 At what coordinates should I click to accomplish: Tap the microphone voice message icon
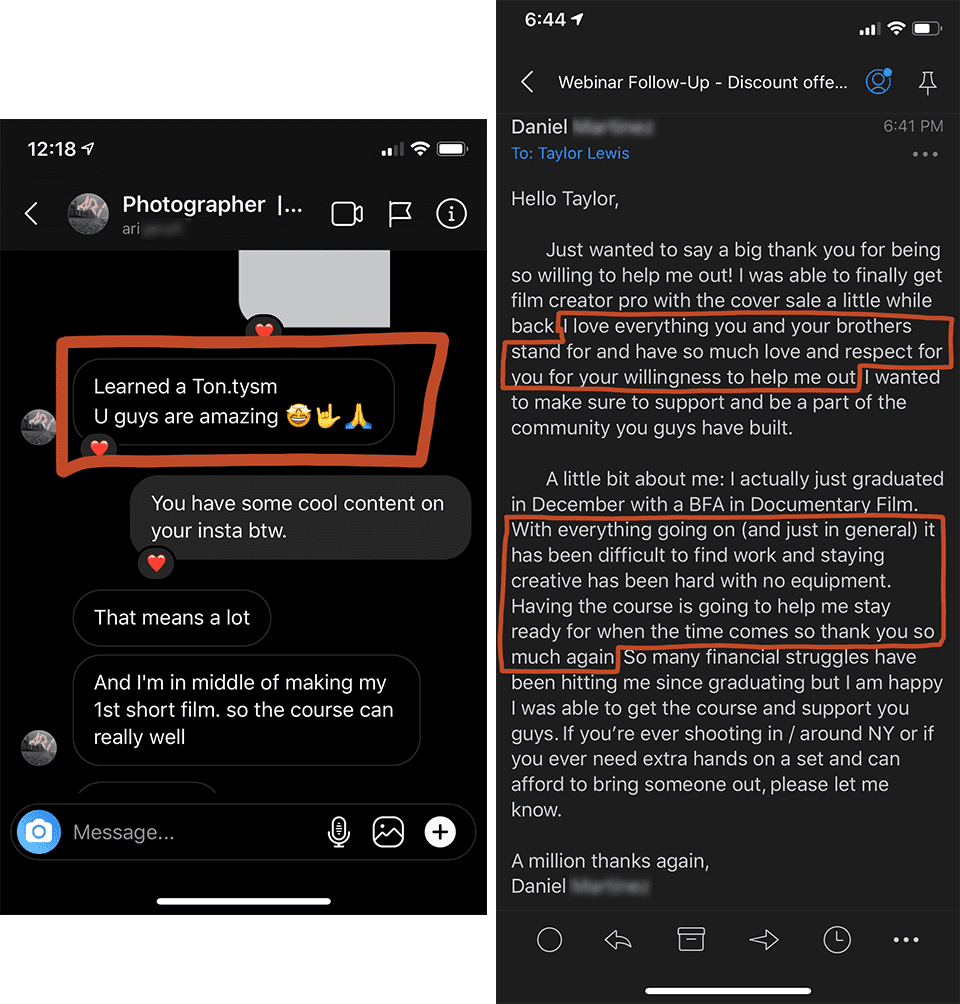339,832
